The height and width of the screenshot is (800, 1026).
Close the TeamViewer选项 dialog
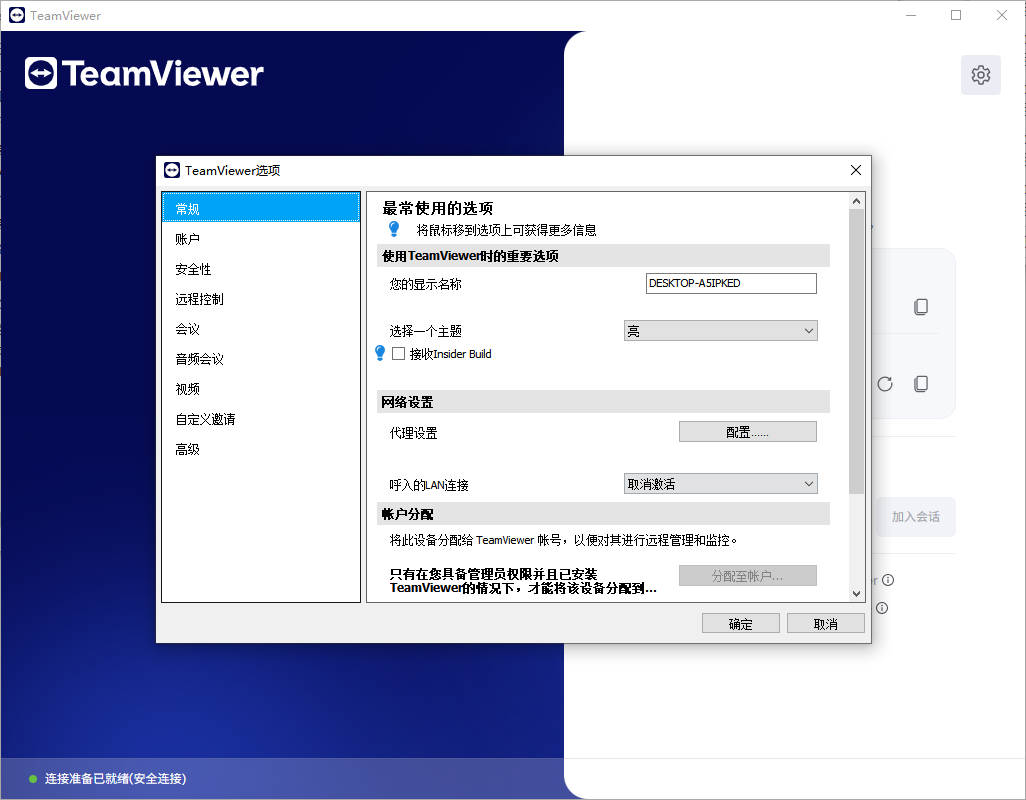click(x=855, y=170)
